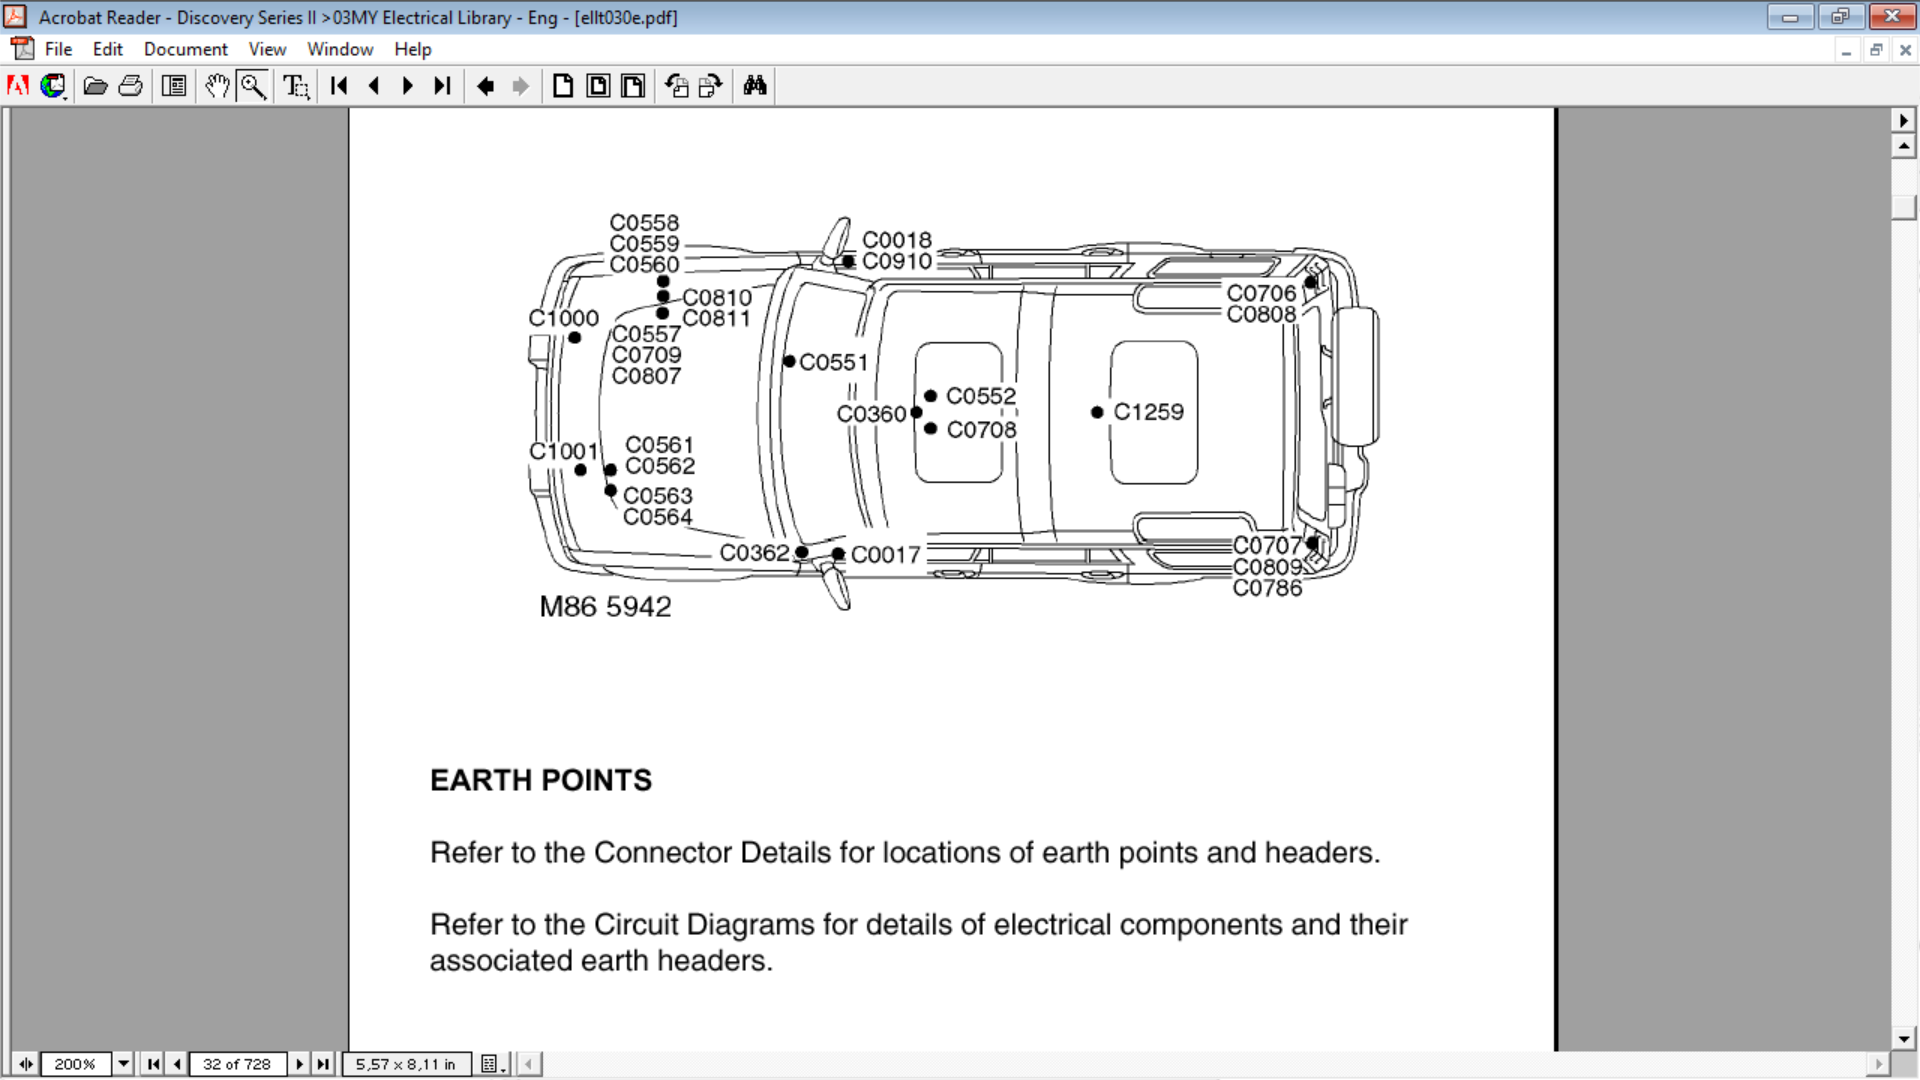Select the Hand tool
The image size is (1920, 1080).
pos(217,86)
